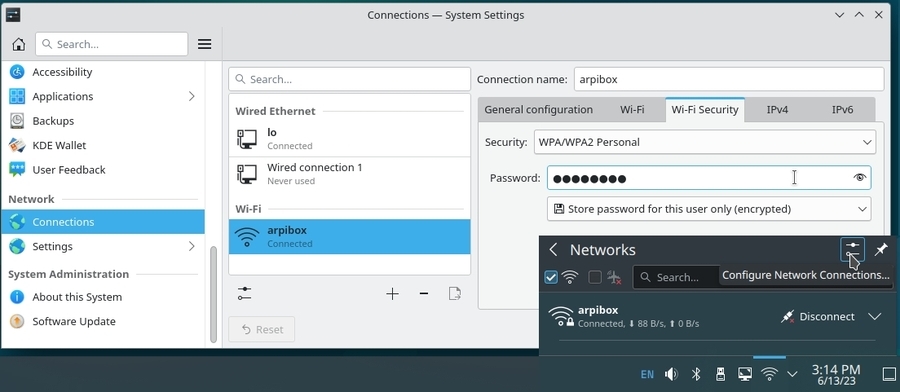Disconnect from arpibox network
This screenshot has width=900, height=392.
coord(818,317)
